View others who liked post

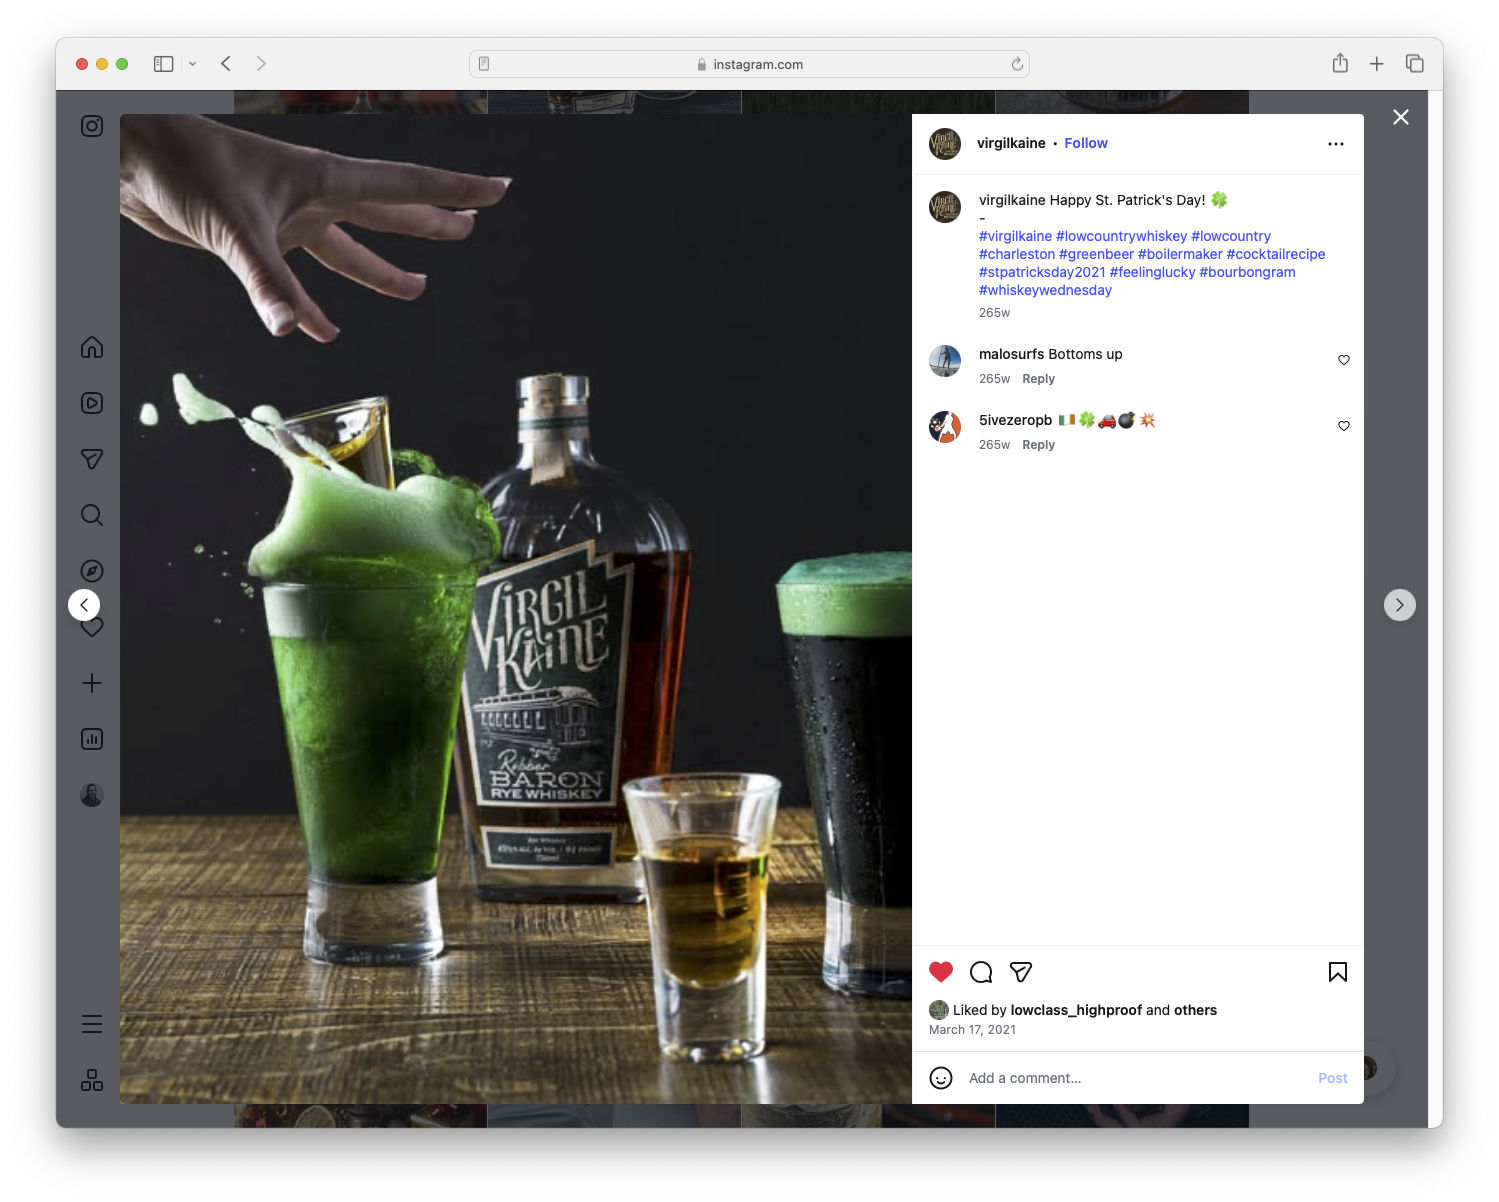coord(1195,1010)
